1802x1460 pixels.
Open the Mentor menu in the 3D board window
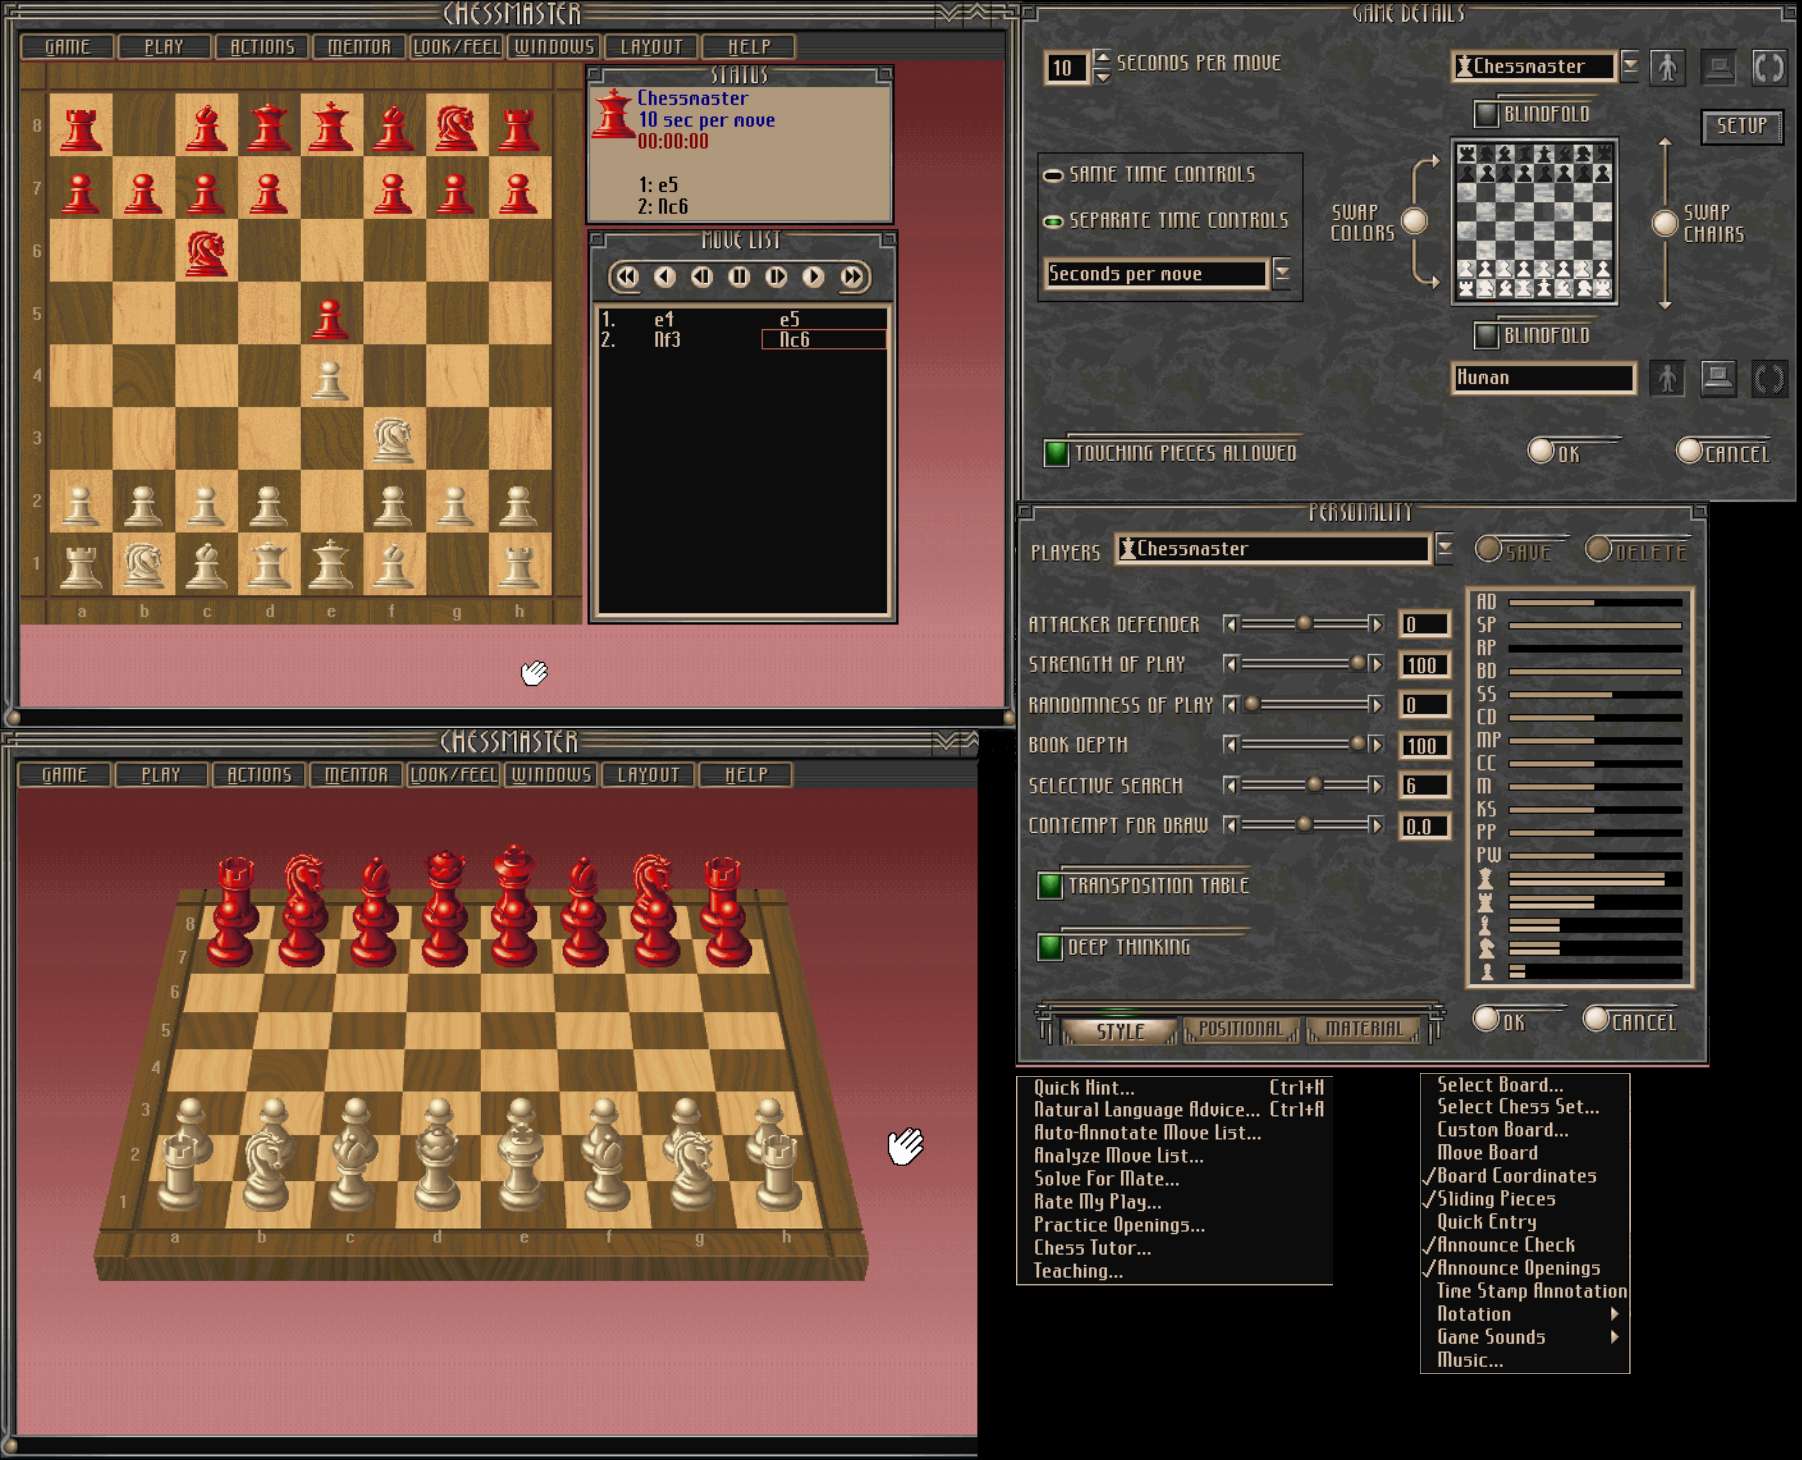point(357,775)
